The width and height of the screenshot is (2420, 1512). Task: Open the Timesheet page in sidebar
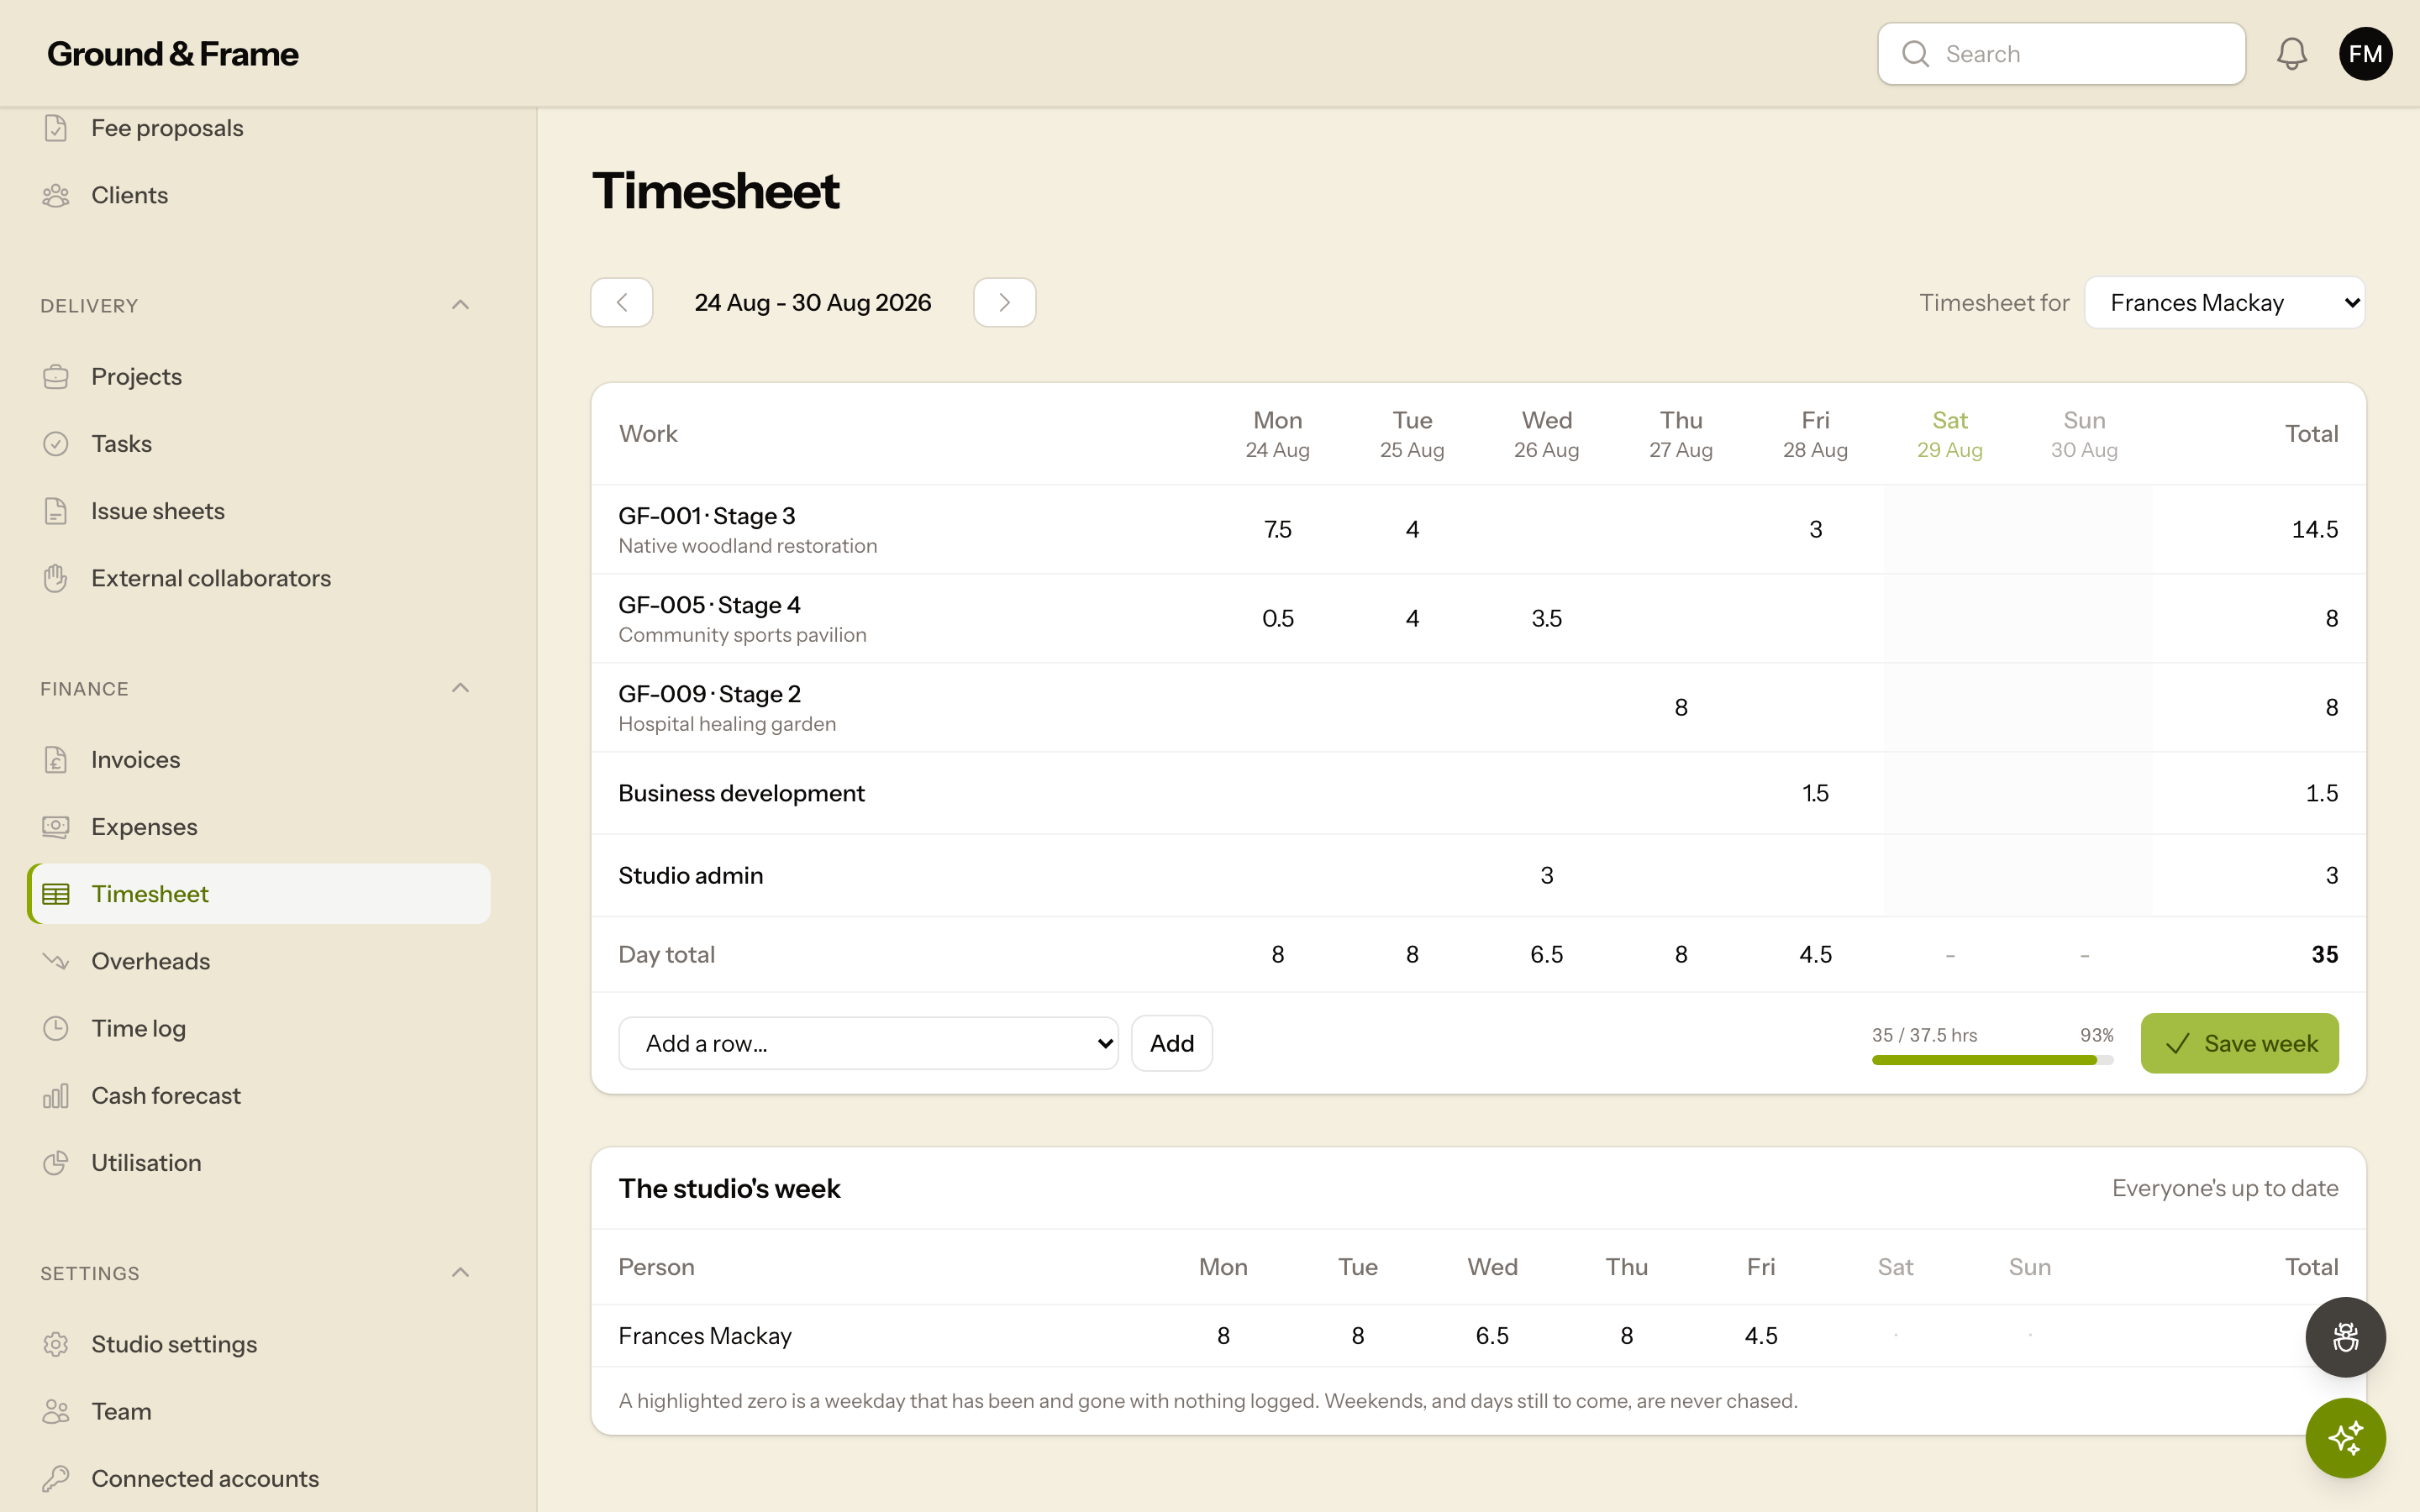click(260, 894)
